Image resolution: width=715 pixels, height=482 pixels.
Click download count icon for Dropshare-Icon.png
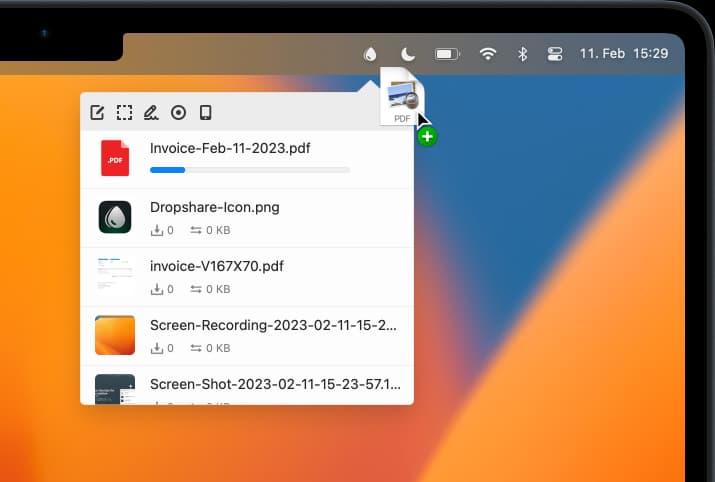(x=156, y=230)
